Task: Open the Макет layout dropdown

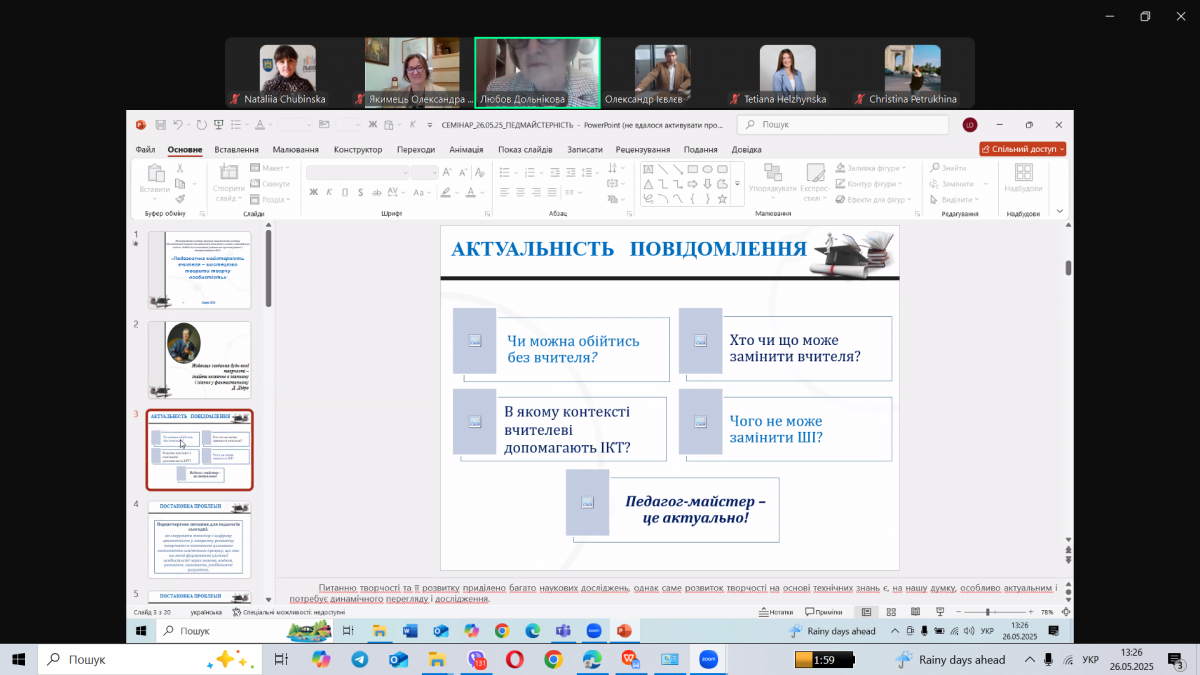Action: 271,168
